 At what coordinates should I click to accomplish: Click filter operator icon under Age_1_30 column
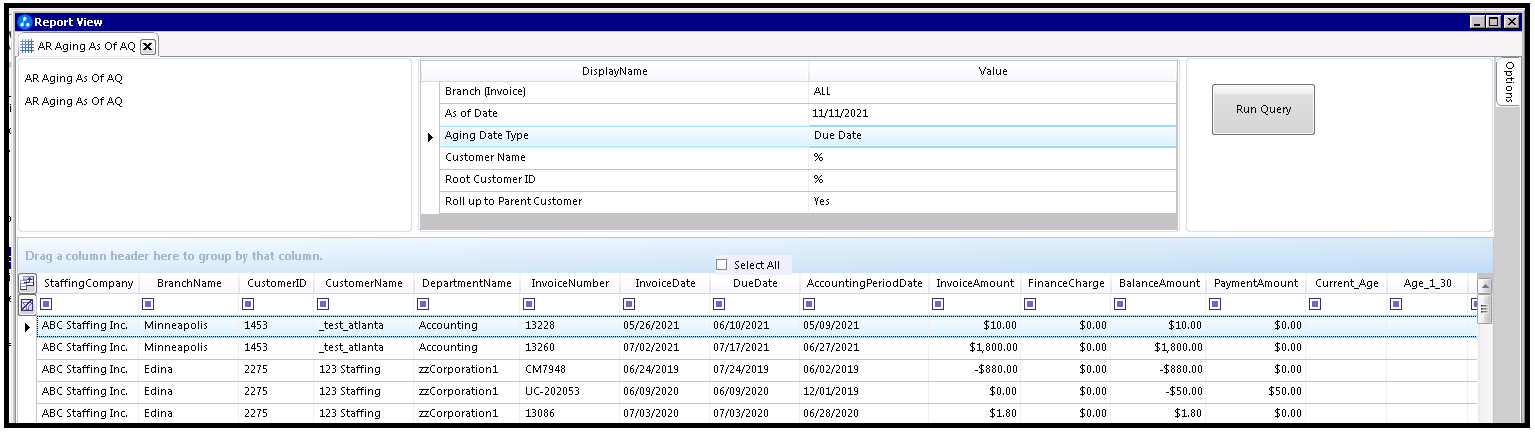click(1394, 304)
